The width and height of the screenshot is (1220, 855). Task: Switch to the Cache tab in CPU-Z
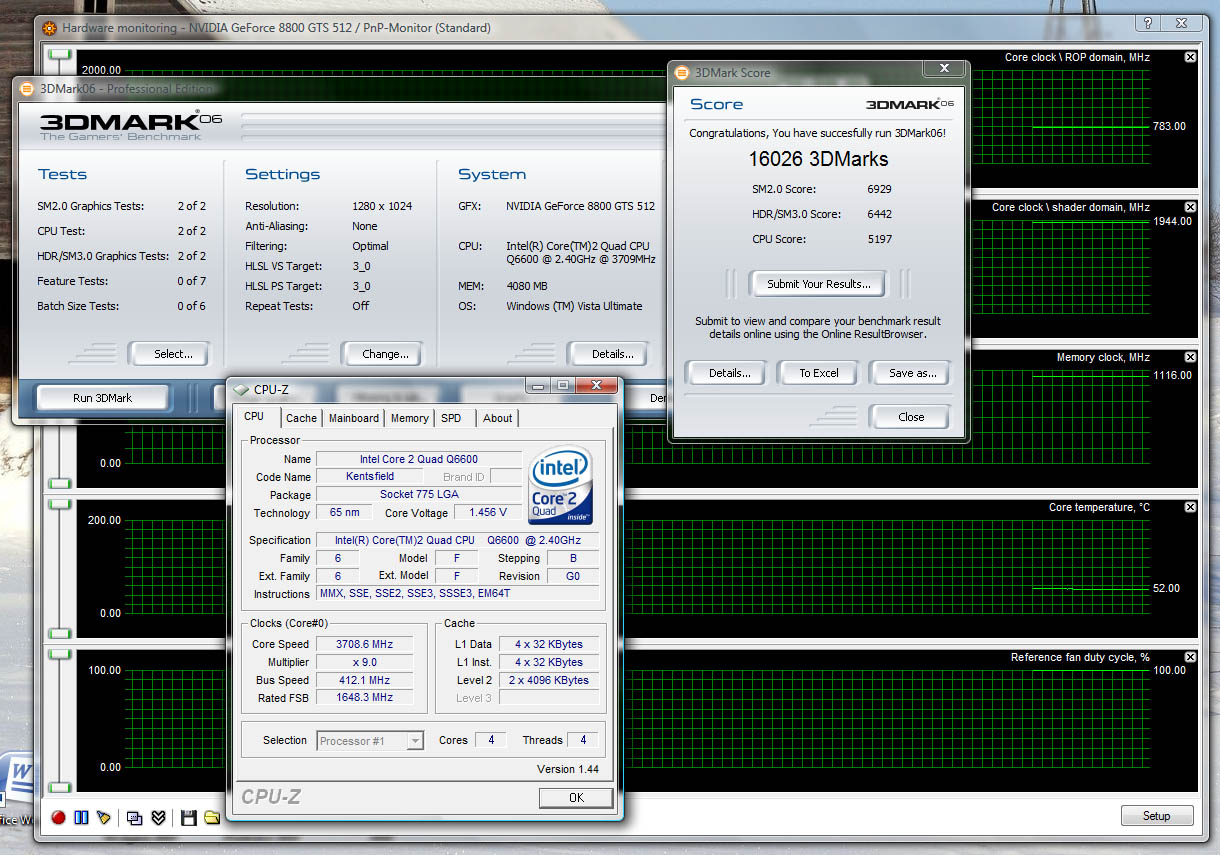301,418
